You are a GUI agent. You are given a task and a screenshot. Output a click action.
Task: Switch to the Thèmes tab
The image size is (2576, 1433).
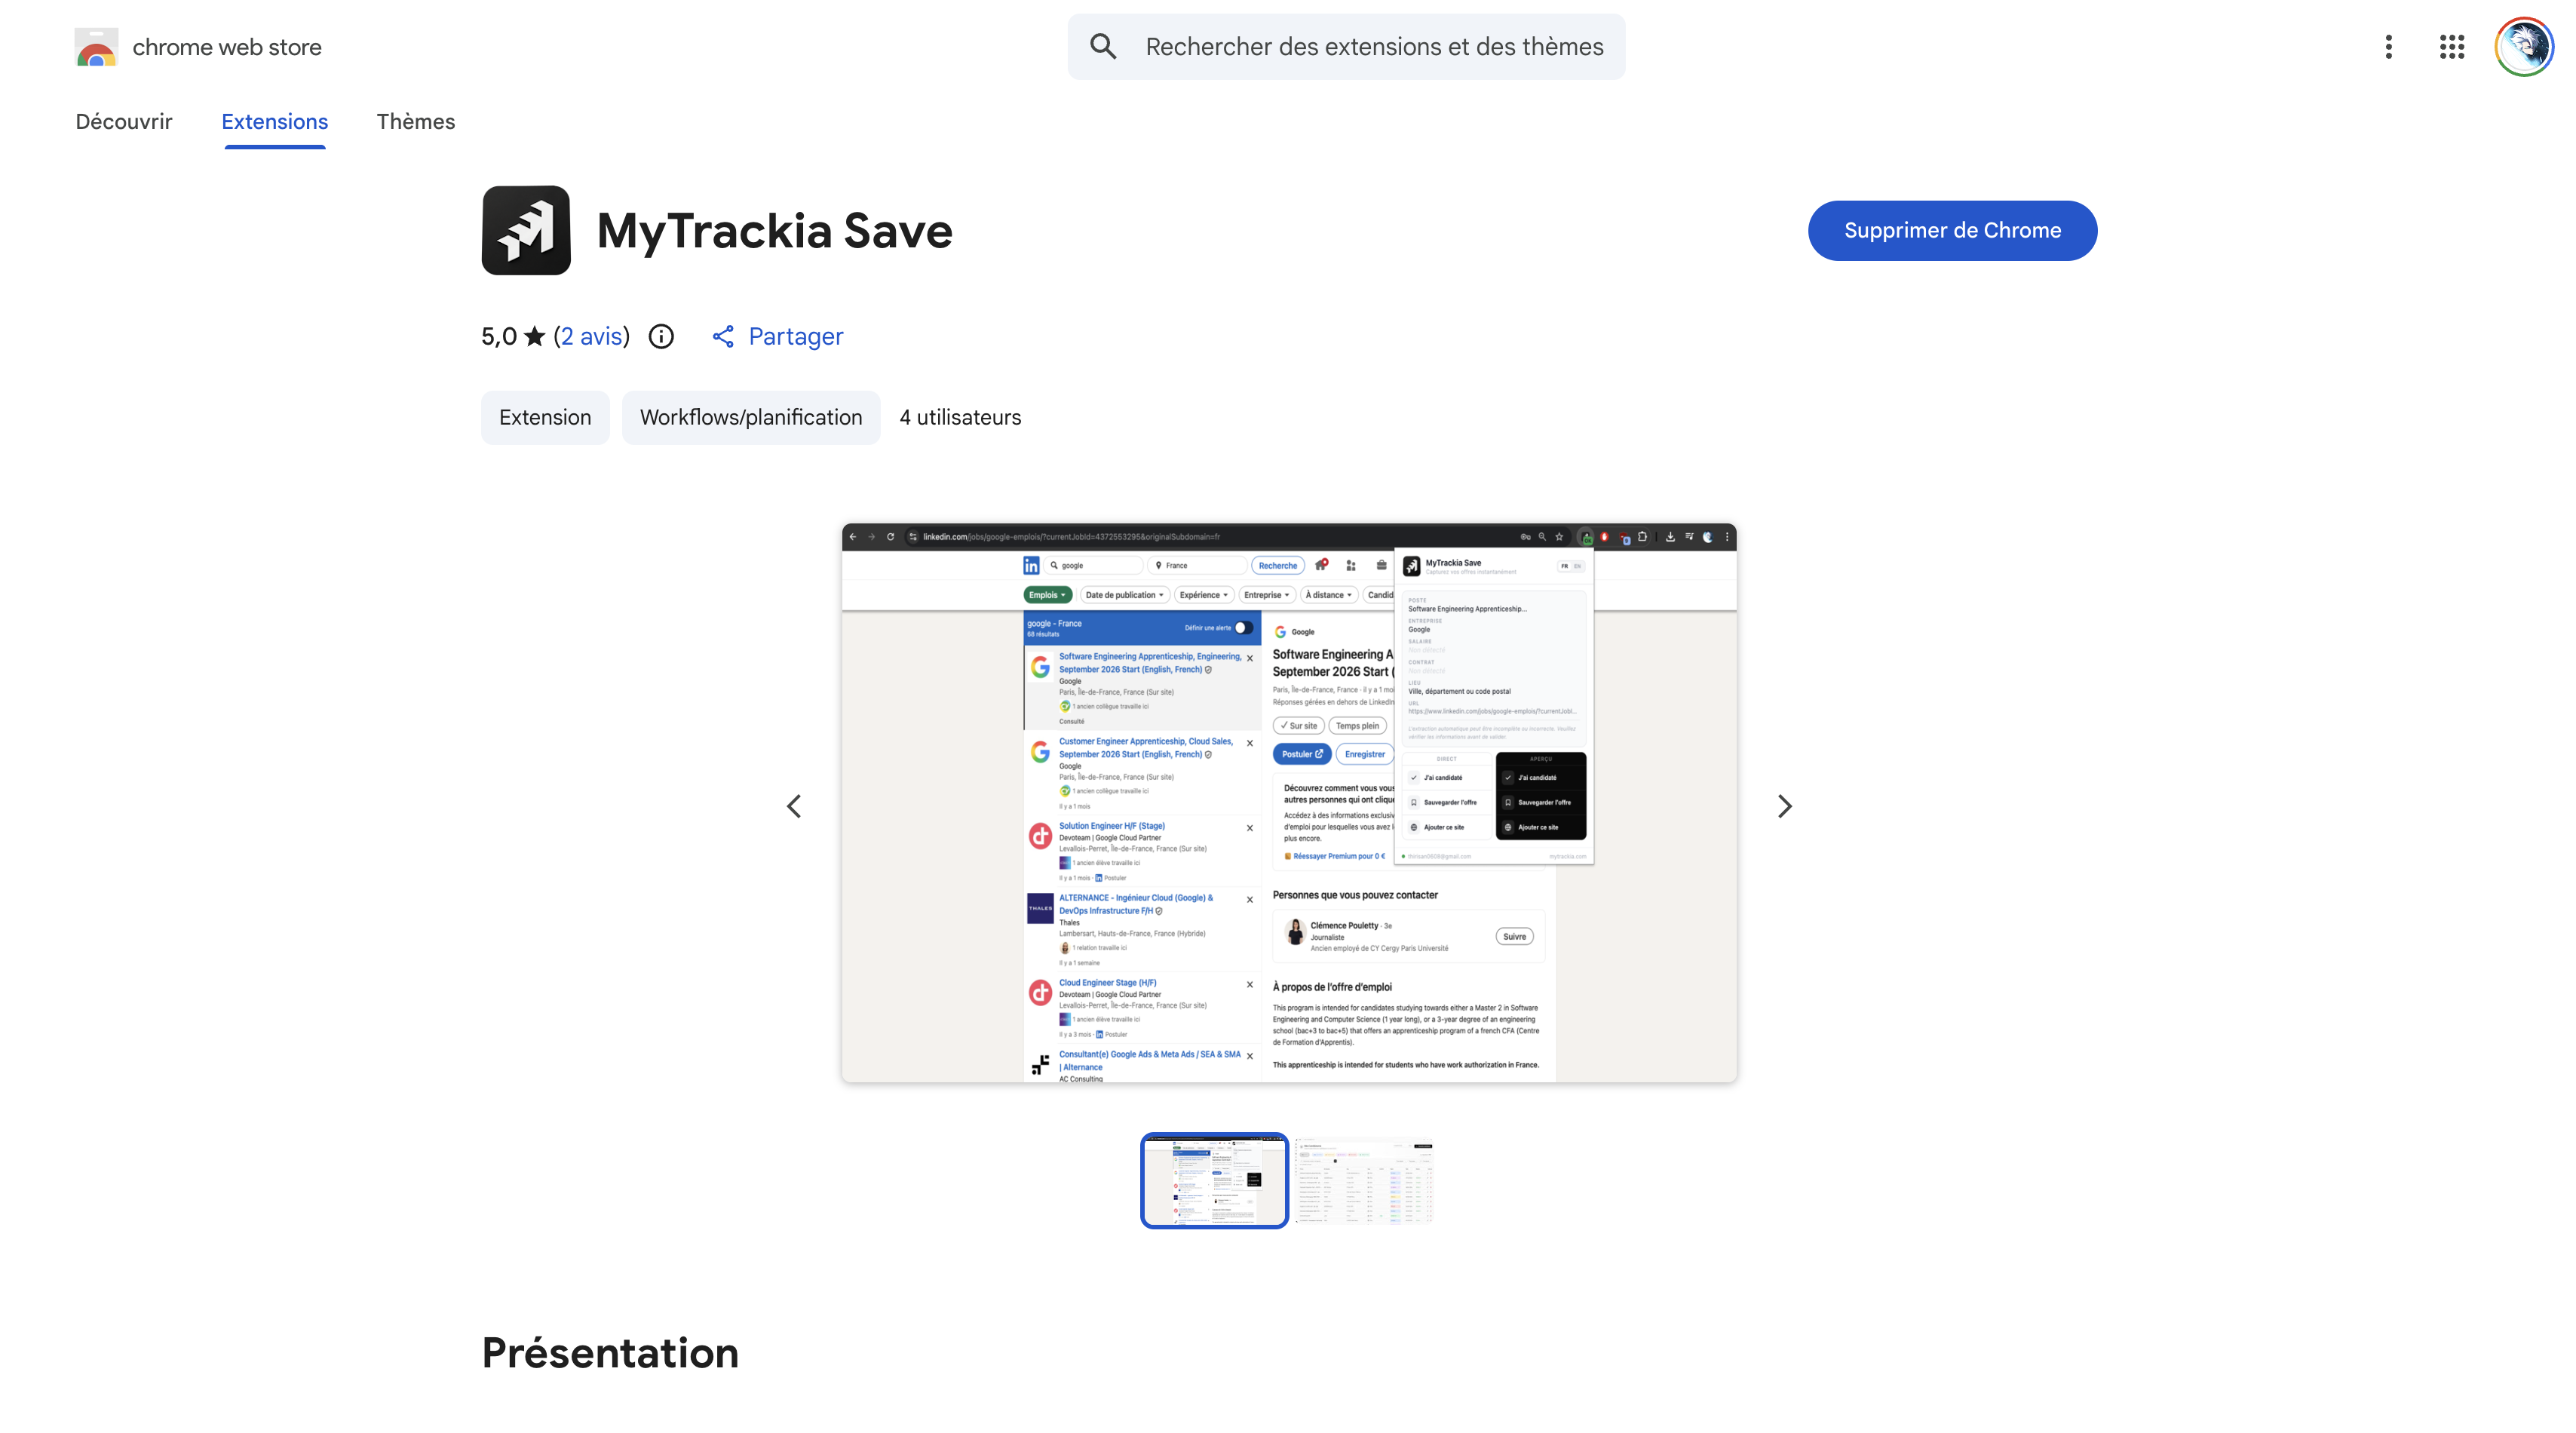tap(415, 122)
